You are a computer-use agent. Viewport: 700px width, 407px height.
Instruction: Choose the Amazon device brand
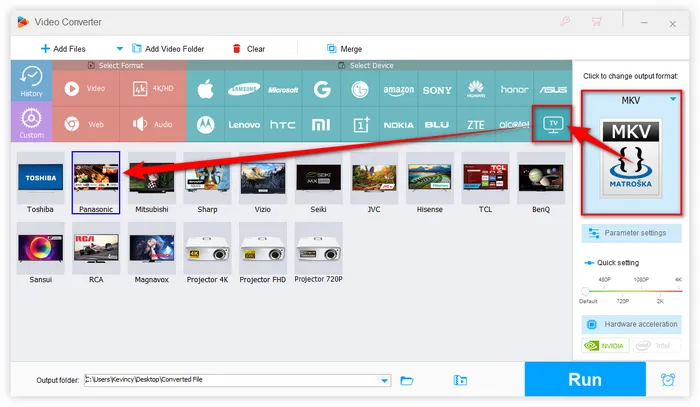coord(399,89)
